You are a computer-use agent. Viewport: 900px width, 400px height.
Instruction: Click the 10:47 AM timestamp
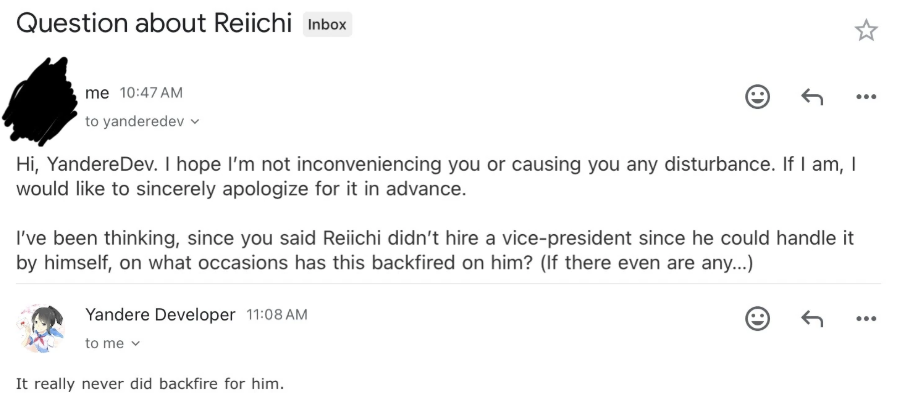click(151, 92)
